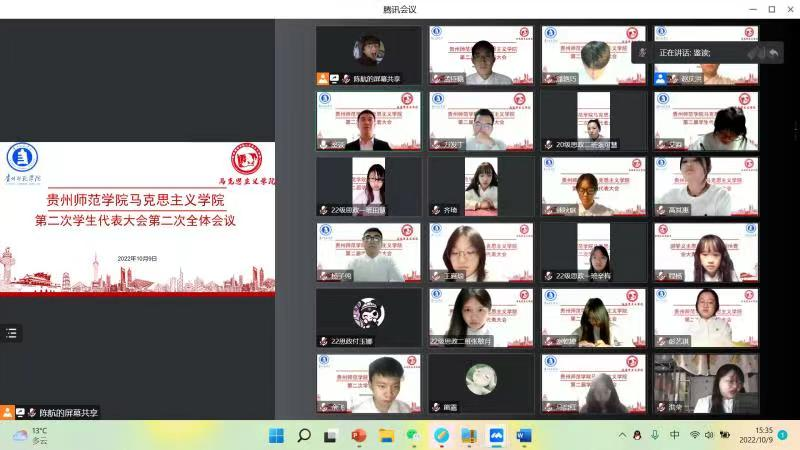Click the shared slide 第二次学生代表大会第二次全体会议

(137, 219)
